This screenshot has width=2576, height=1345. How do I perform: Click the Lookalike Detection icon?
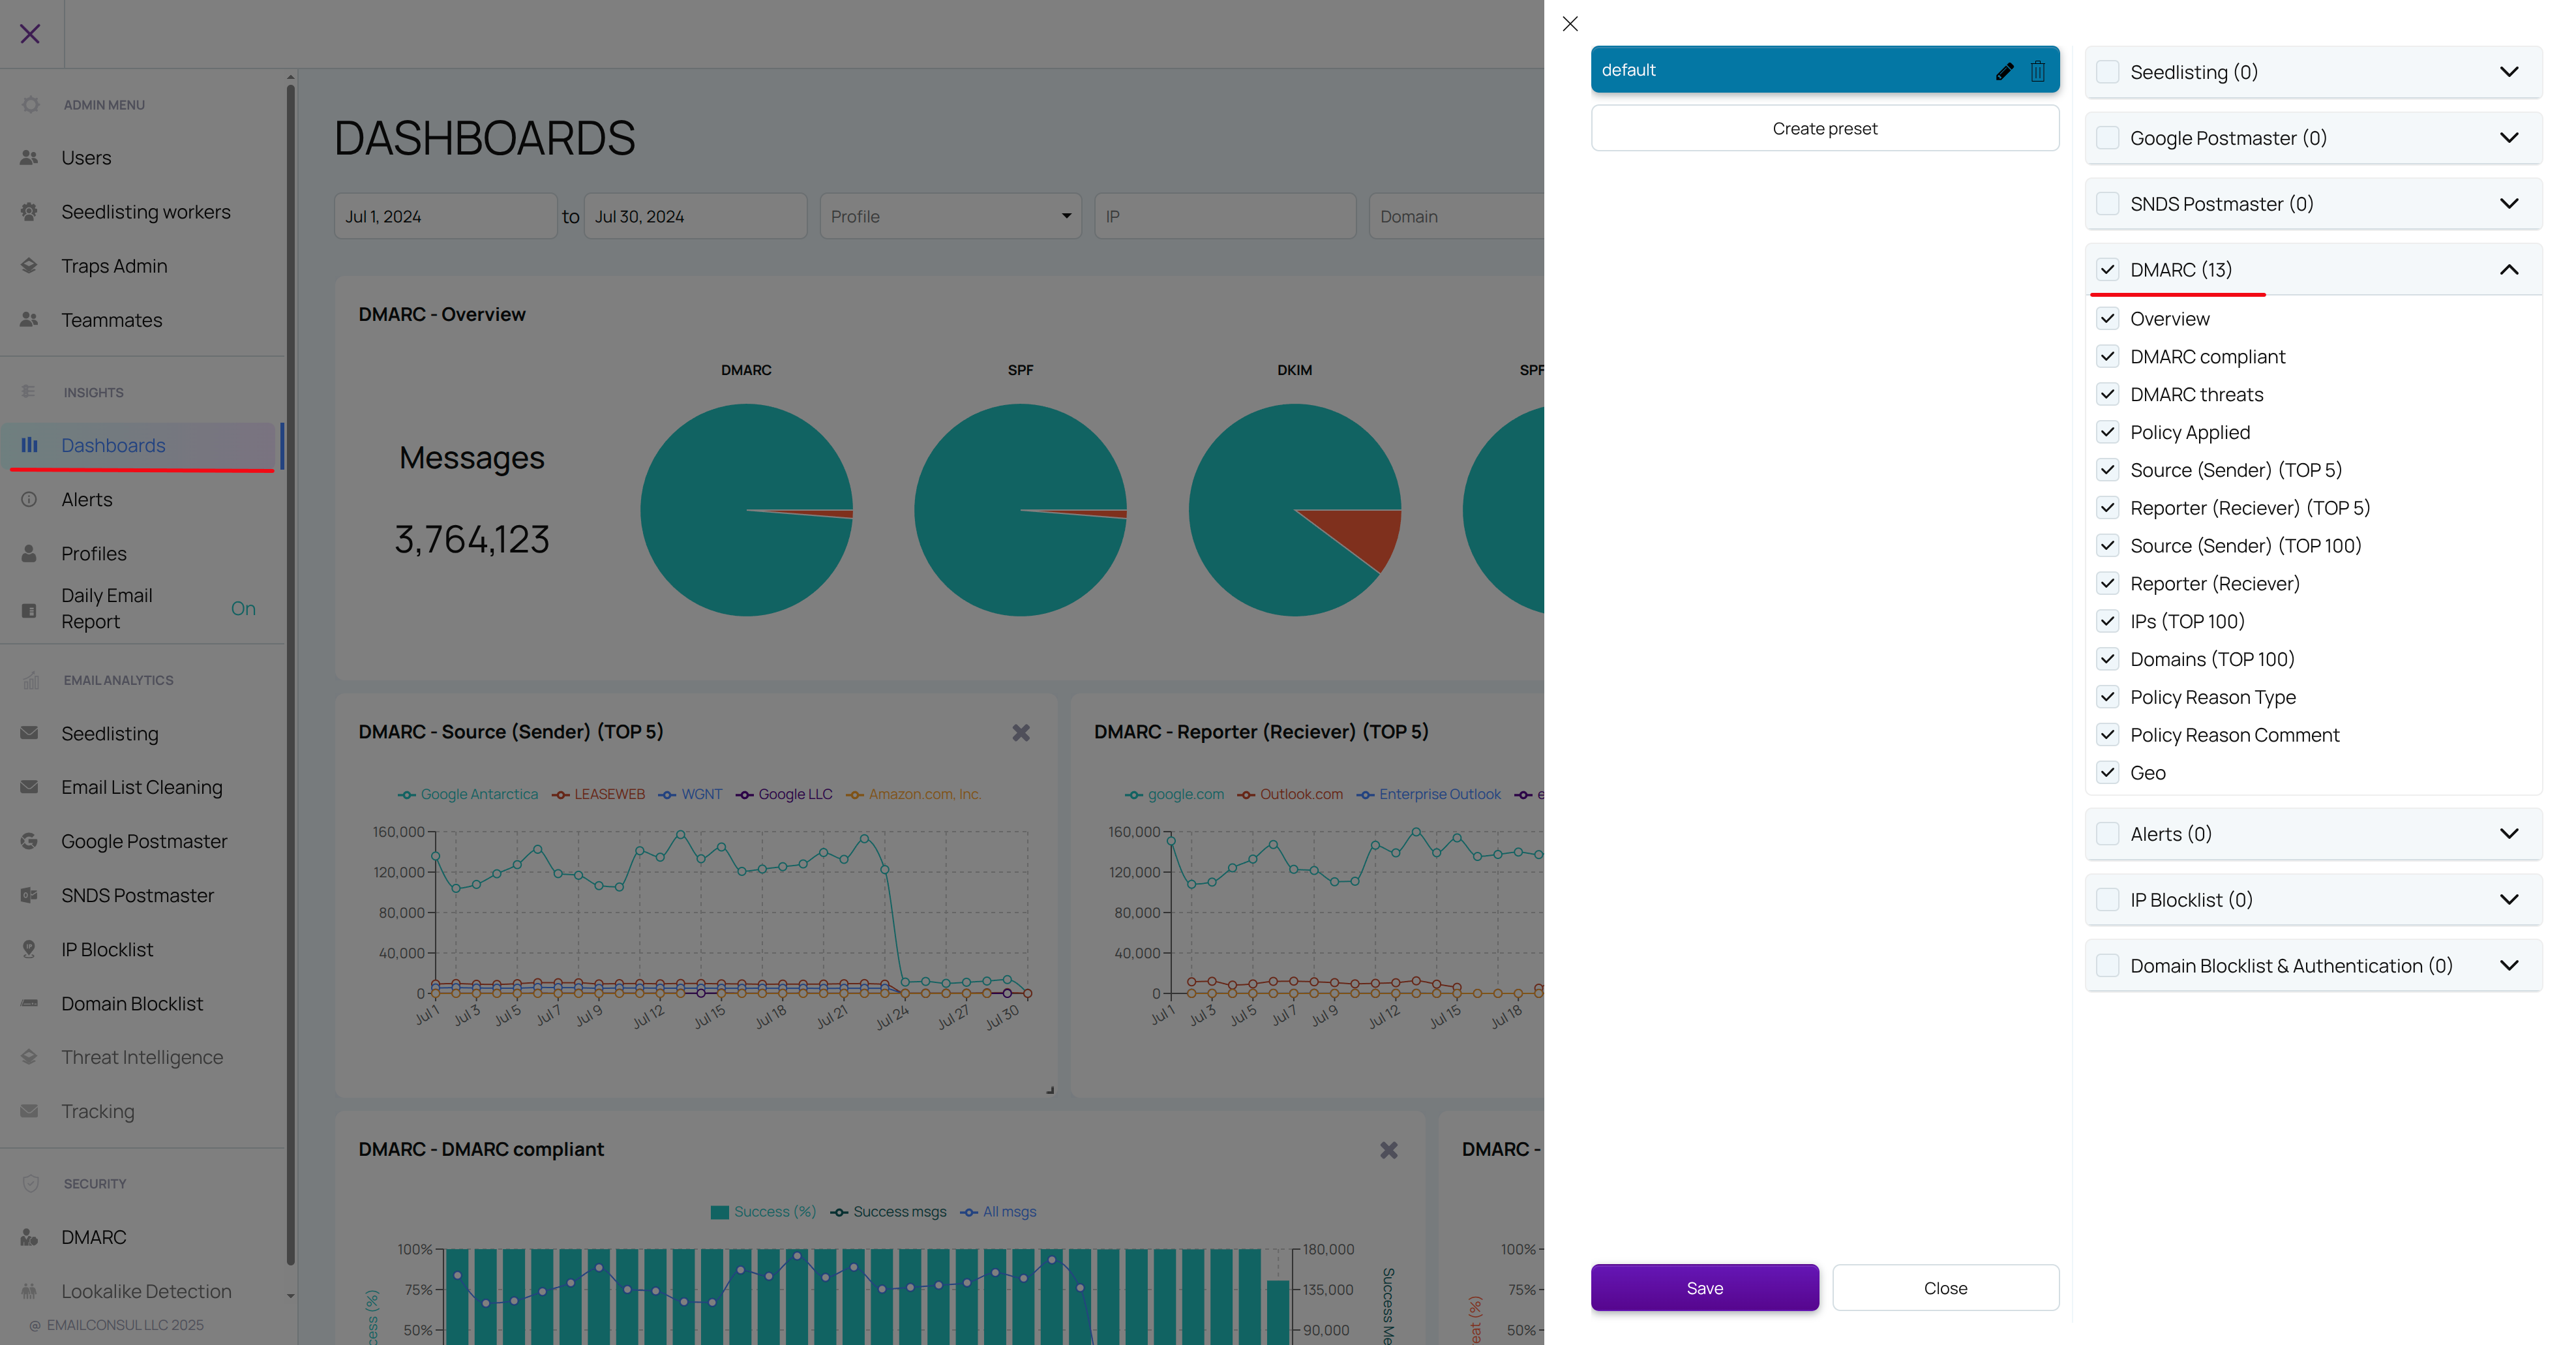click(29, 1291)
